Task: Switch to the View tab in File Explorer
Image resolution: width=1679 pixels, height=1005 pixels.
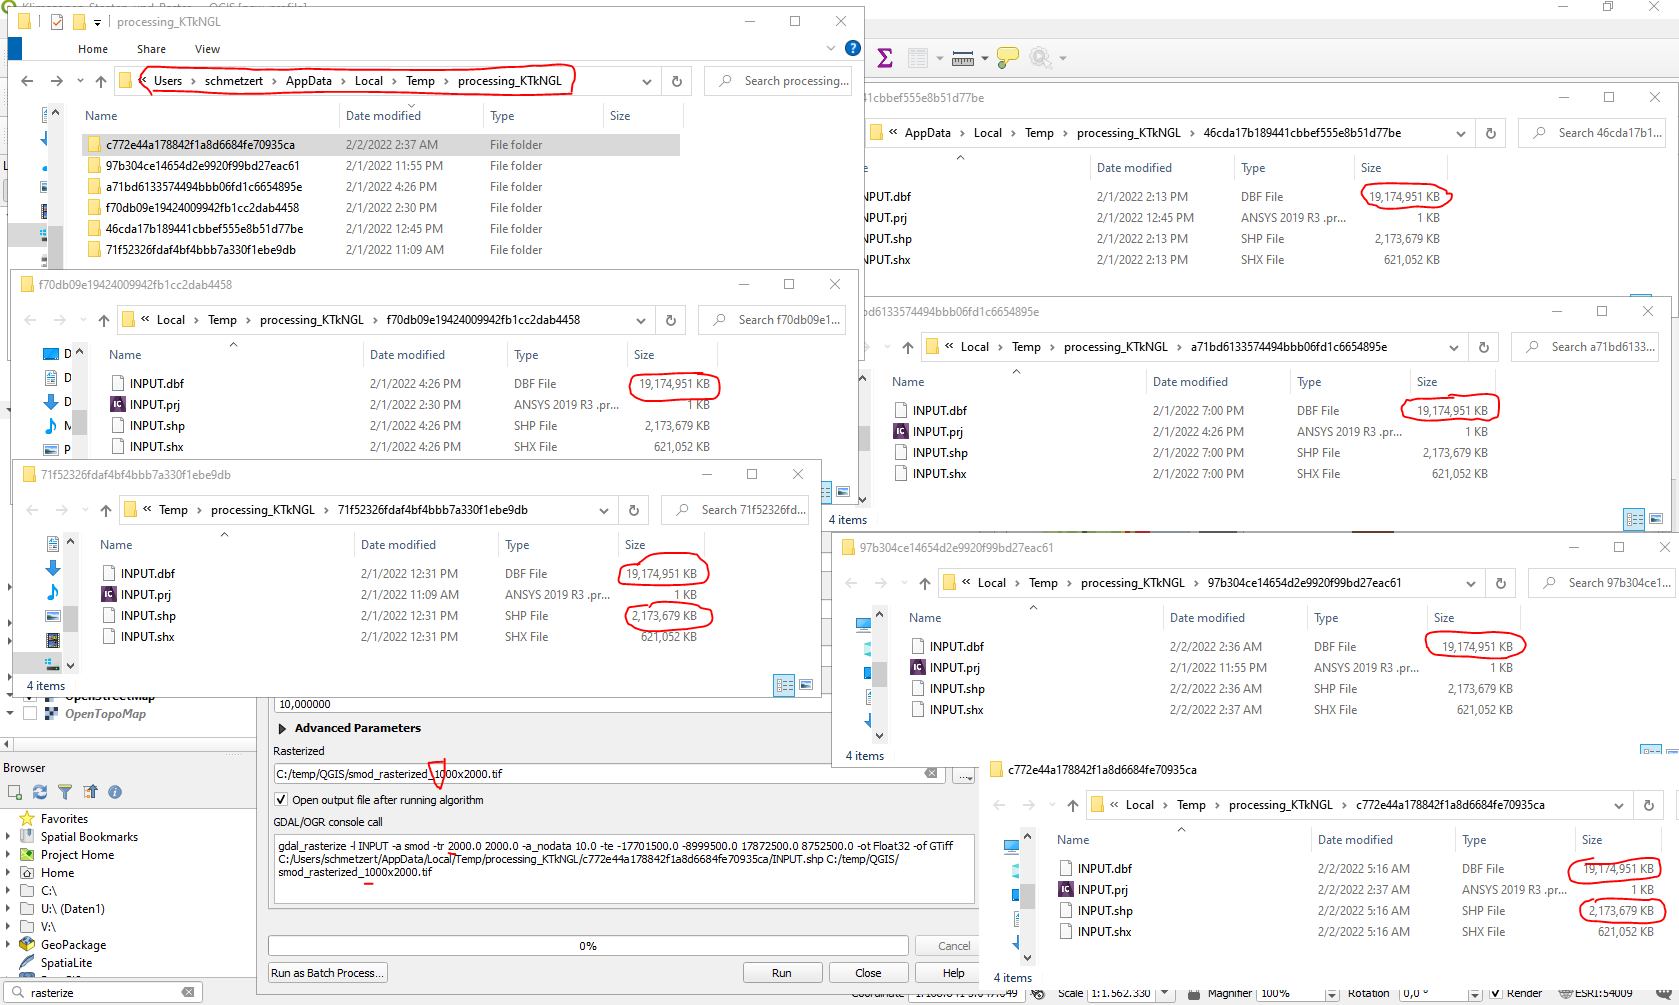Action: (207, 48)
